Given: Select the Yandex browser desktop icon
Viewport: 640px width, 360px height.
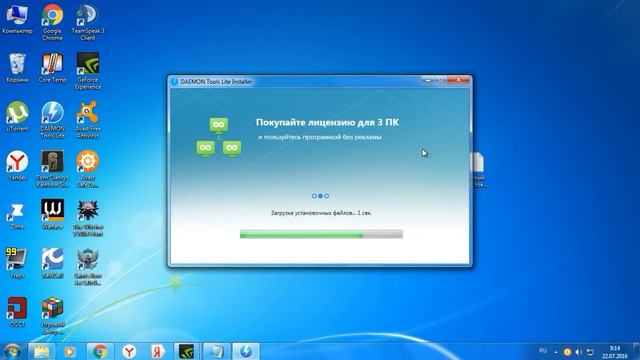Looking at the screenshot, I should point(17,166).
